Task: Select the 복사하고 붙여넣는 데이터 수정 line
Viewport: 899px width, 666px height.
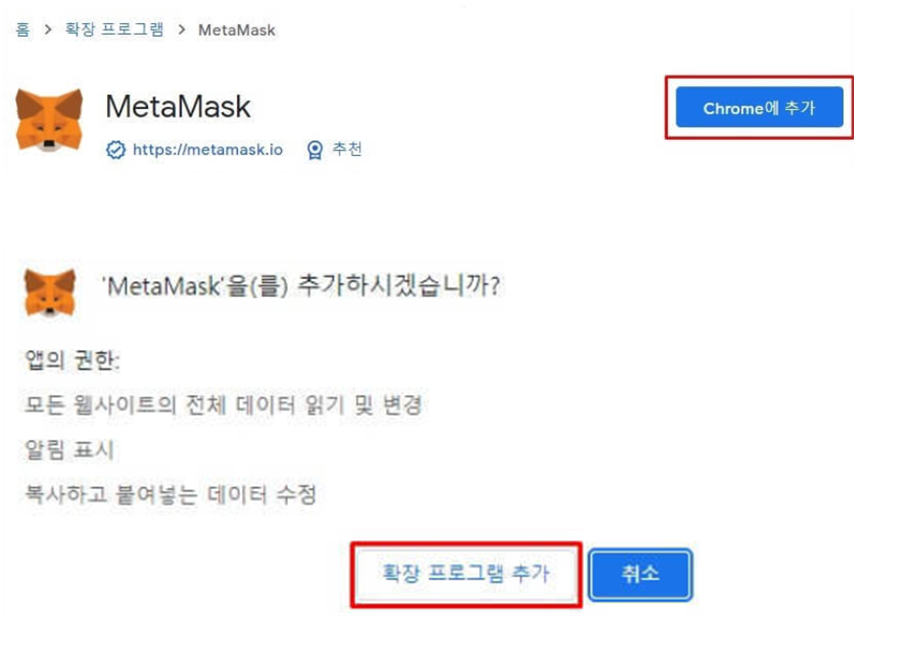Action: tap(170, 494)
